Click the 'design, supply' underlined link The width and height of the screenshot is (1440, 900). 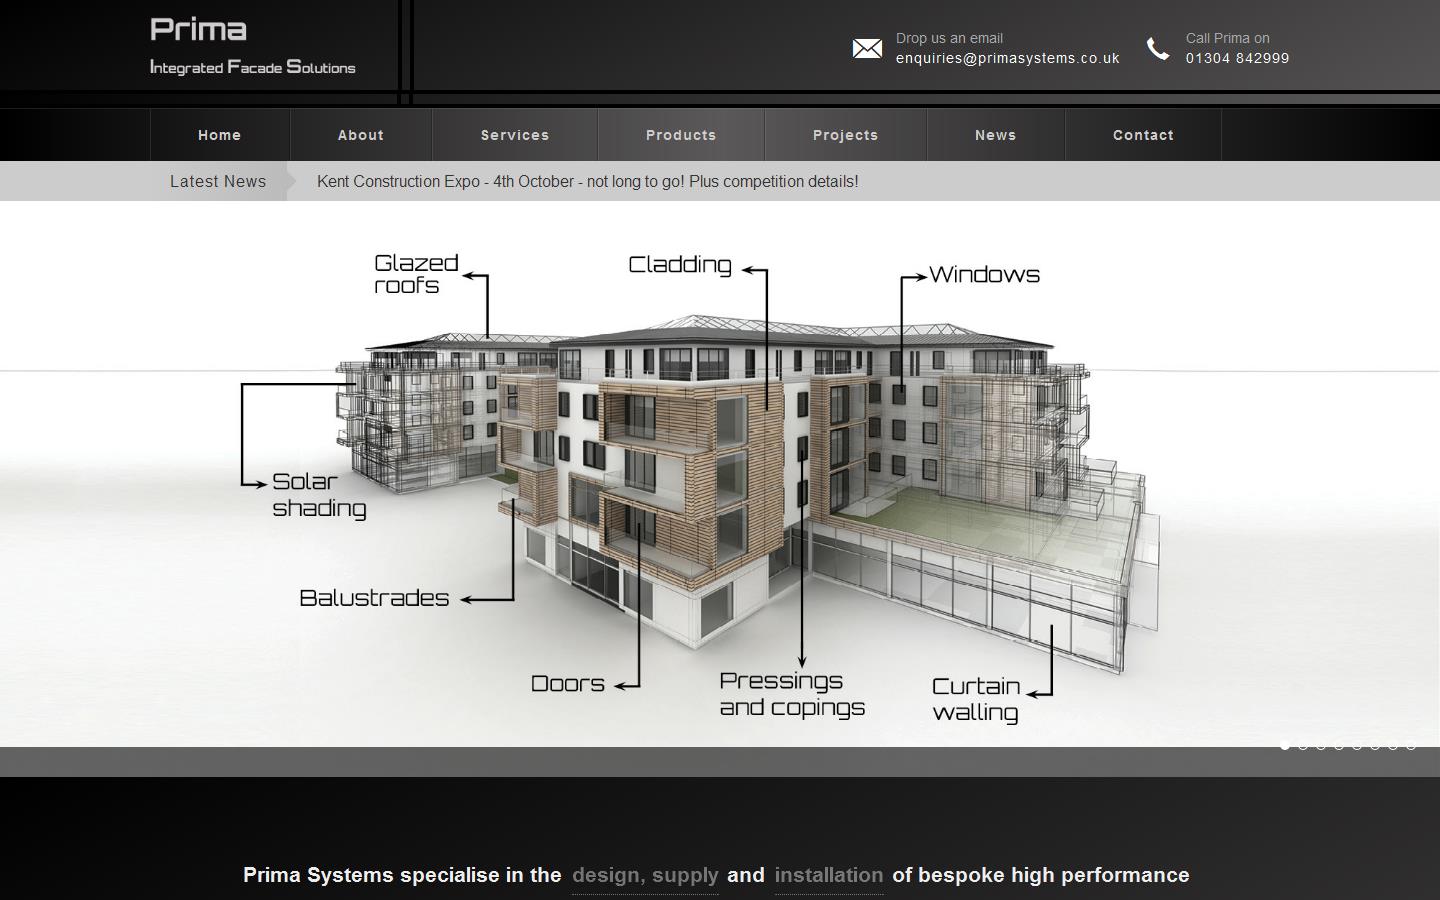coord(645,875)
